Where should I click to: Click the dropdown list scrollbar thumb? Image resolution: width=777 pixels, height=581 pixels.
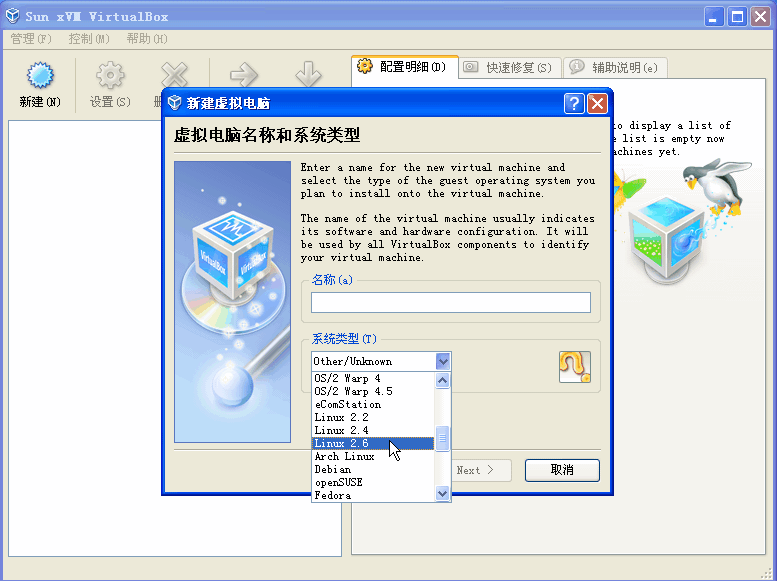(x=443, y=438)
